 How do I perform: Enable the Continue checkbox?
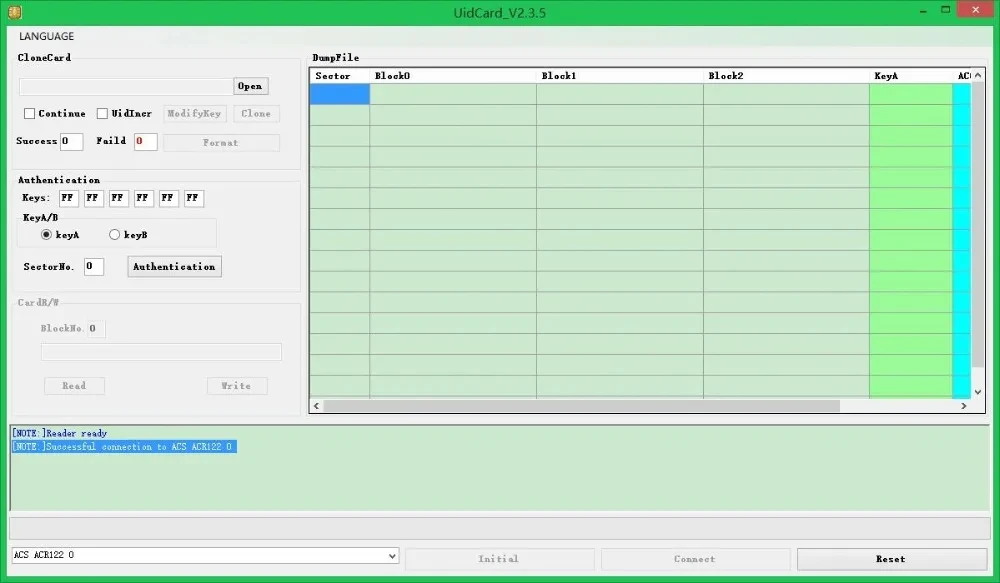tap(29, 114)
